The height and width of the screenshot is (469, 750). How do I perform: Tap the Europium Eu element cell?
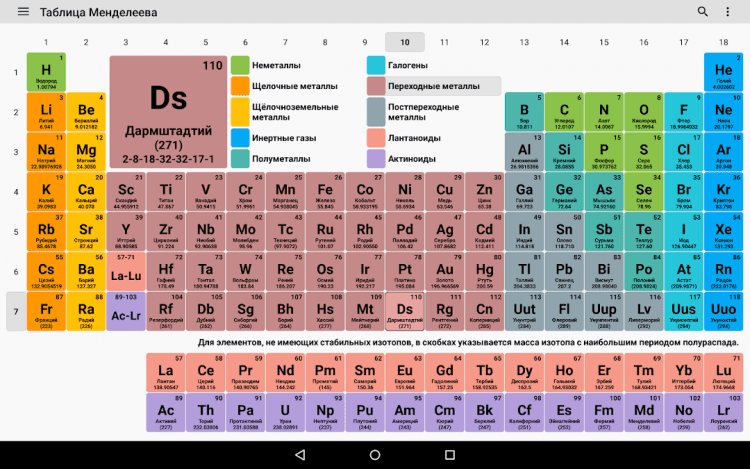405,373
